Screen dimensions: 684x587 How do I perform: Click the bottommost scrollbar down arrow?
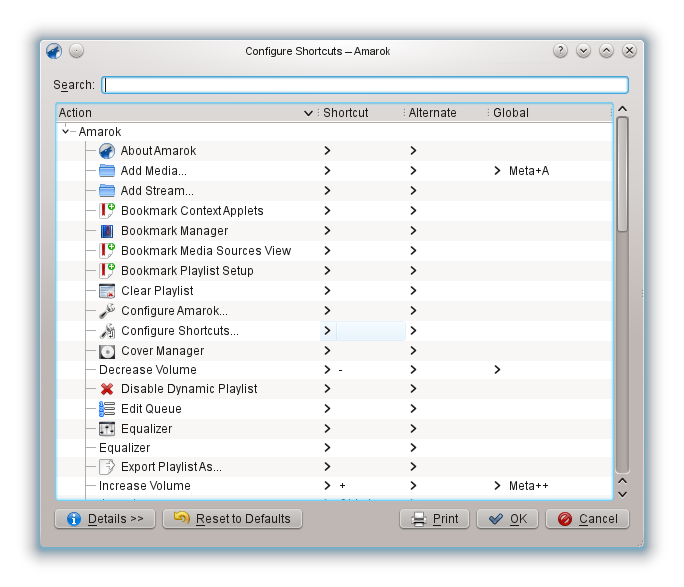point(622,495)
